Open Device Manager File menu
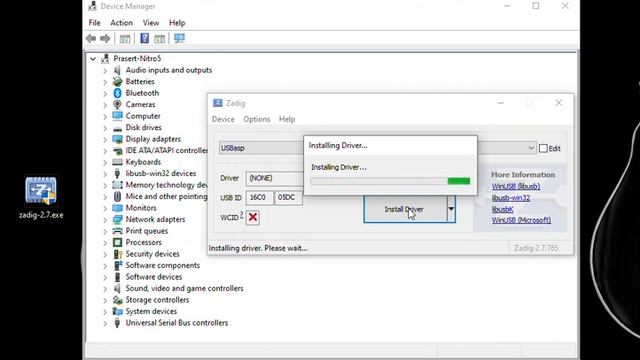The image size is (640, 360). pyautogui.click(x=94, y=23)
